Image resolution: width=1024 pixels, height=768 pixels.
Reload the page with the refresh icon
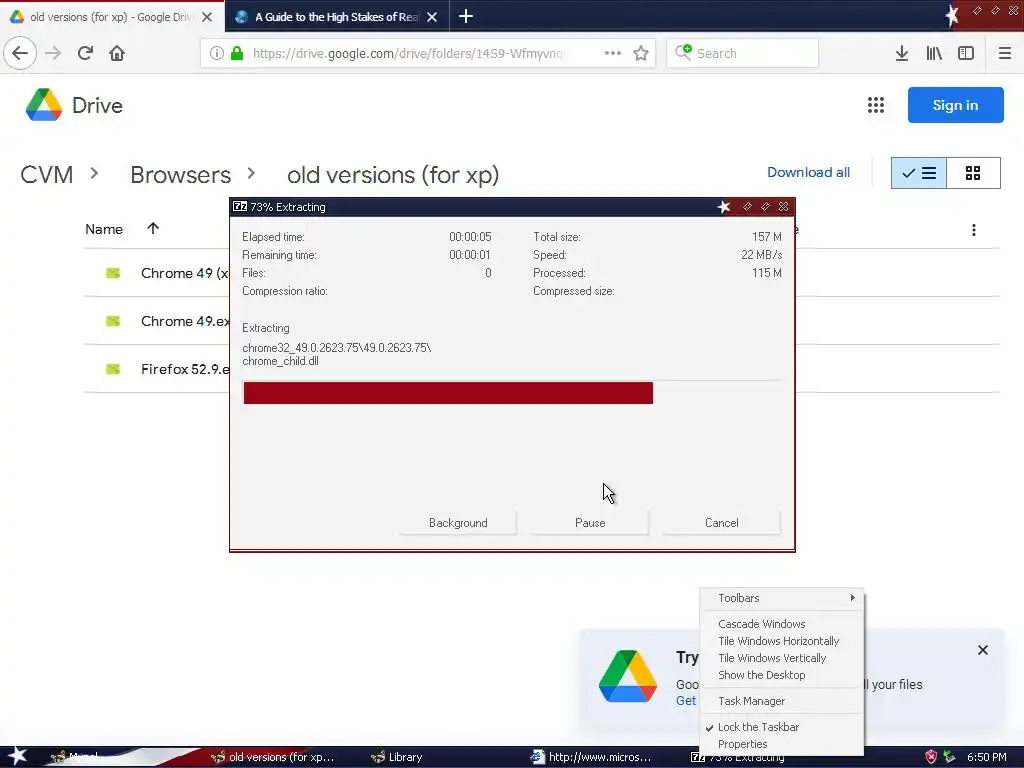[x=85, y=53]
